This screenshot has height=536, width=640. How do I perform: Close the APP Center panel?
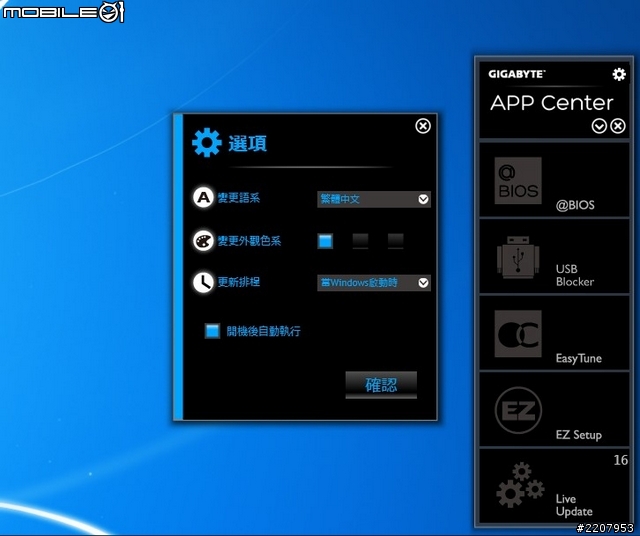tap(618, 126)
